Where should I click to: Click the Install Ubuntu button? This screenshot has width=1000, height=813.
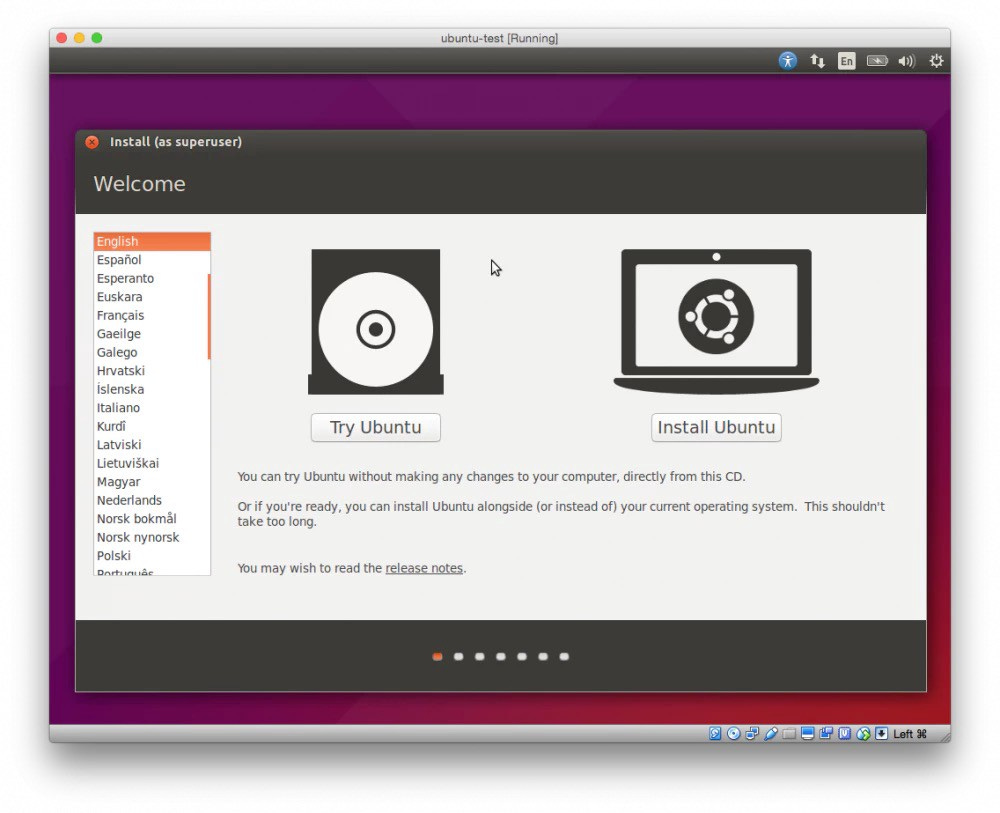716,427
